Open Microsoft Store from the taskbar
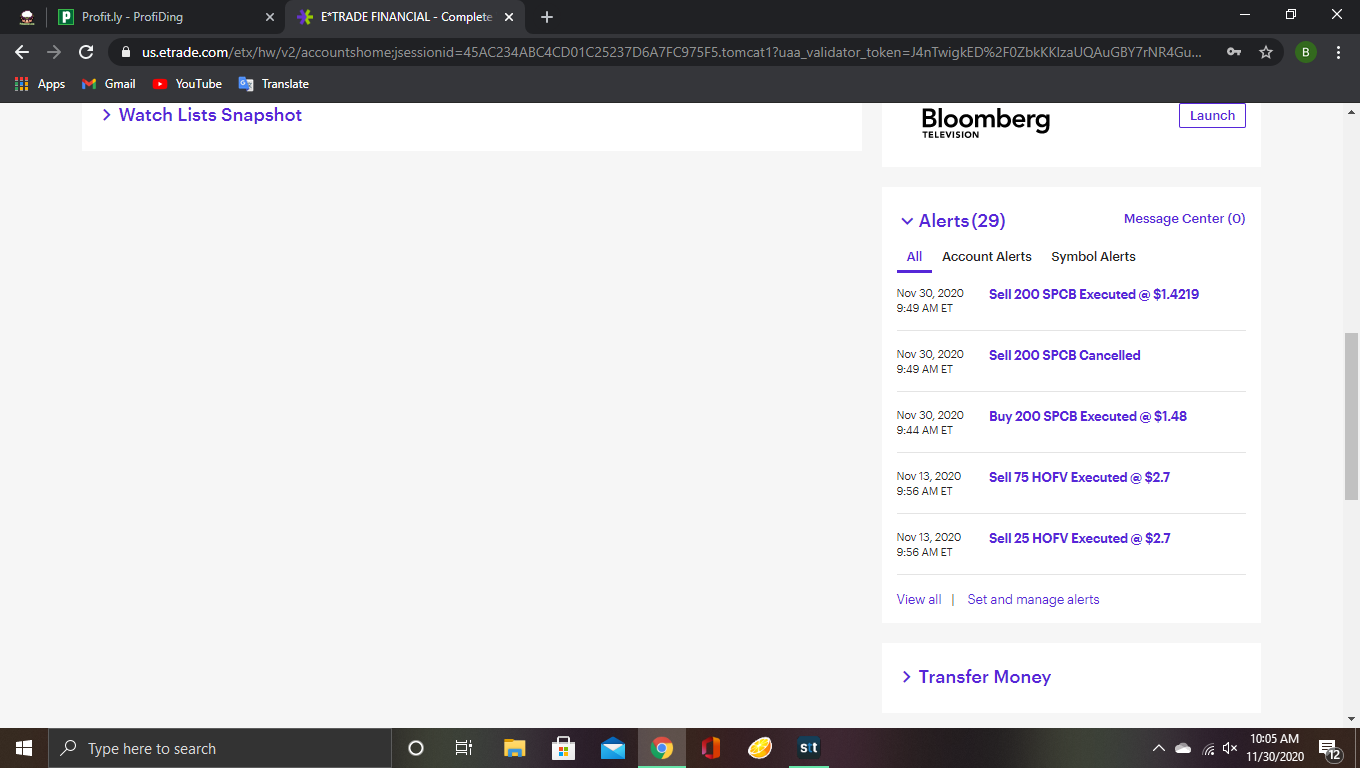Screen dimensions: 1360x768 (x=563, y=748)
